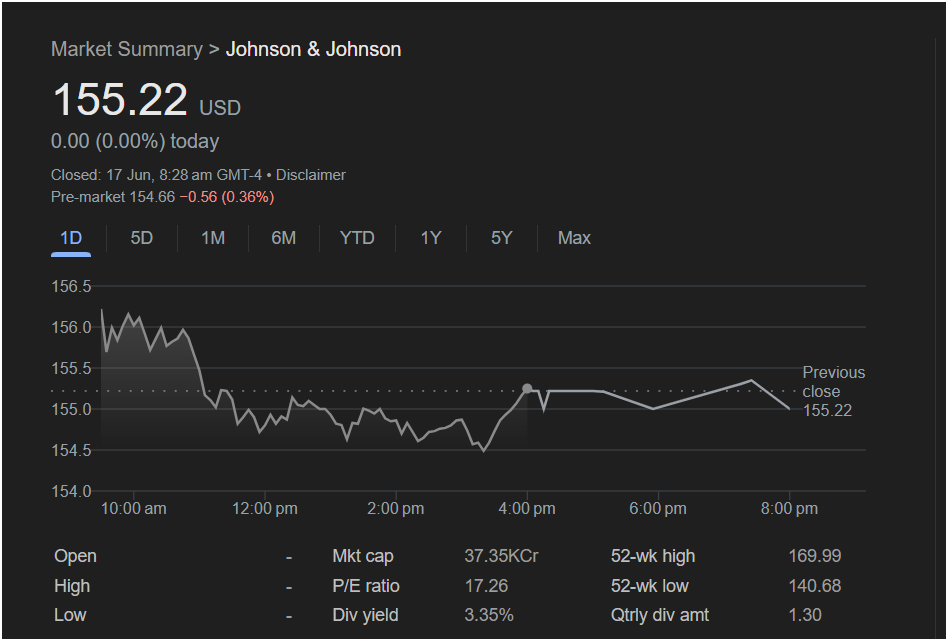Click the Open stat label

click(x=75, y=556)
